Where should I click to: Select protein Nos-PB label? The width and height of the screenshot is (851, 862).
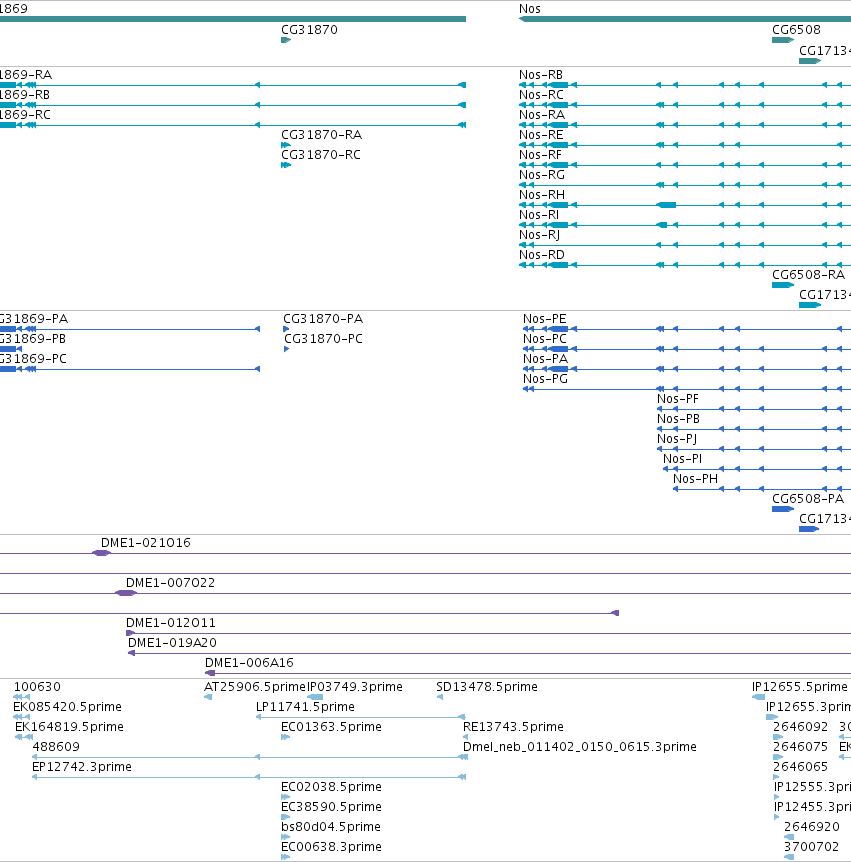coord(678,419)
